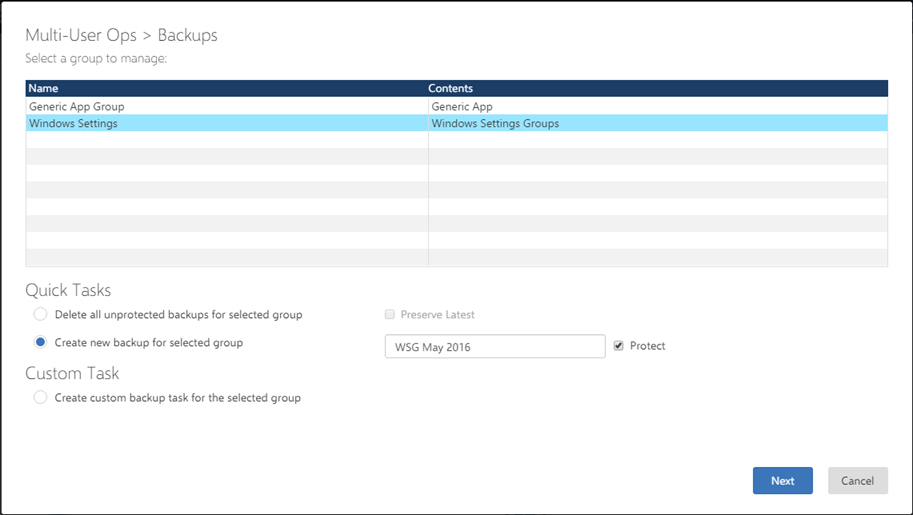Click the Preserve Latest label text

click(437, 314)
